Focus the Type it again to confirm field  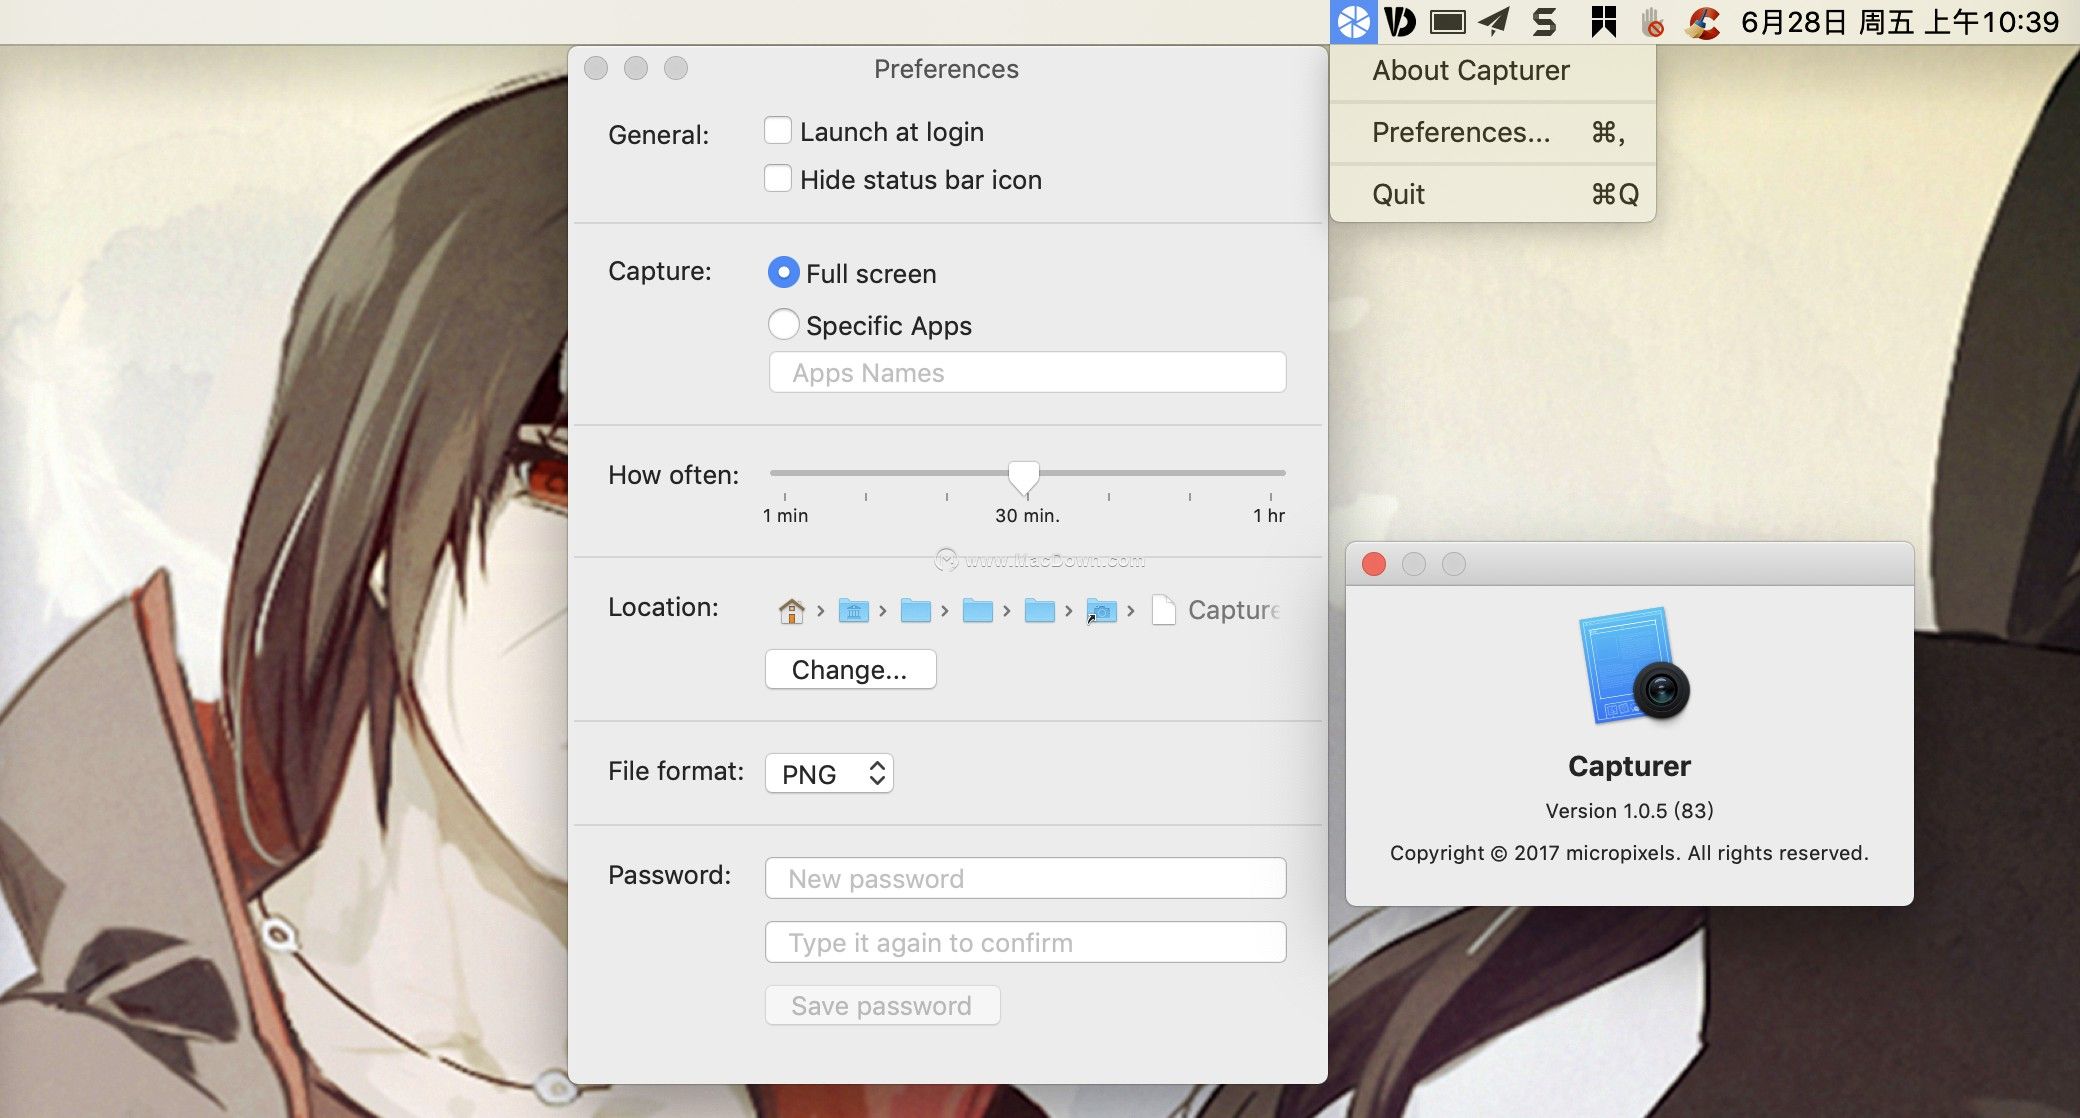1025,942
